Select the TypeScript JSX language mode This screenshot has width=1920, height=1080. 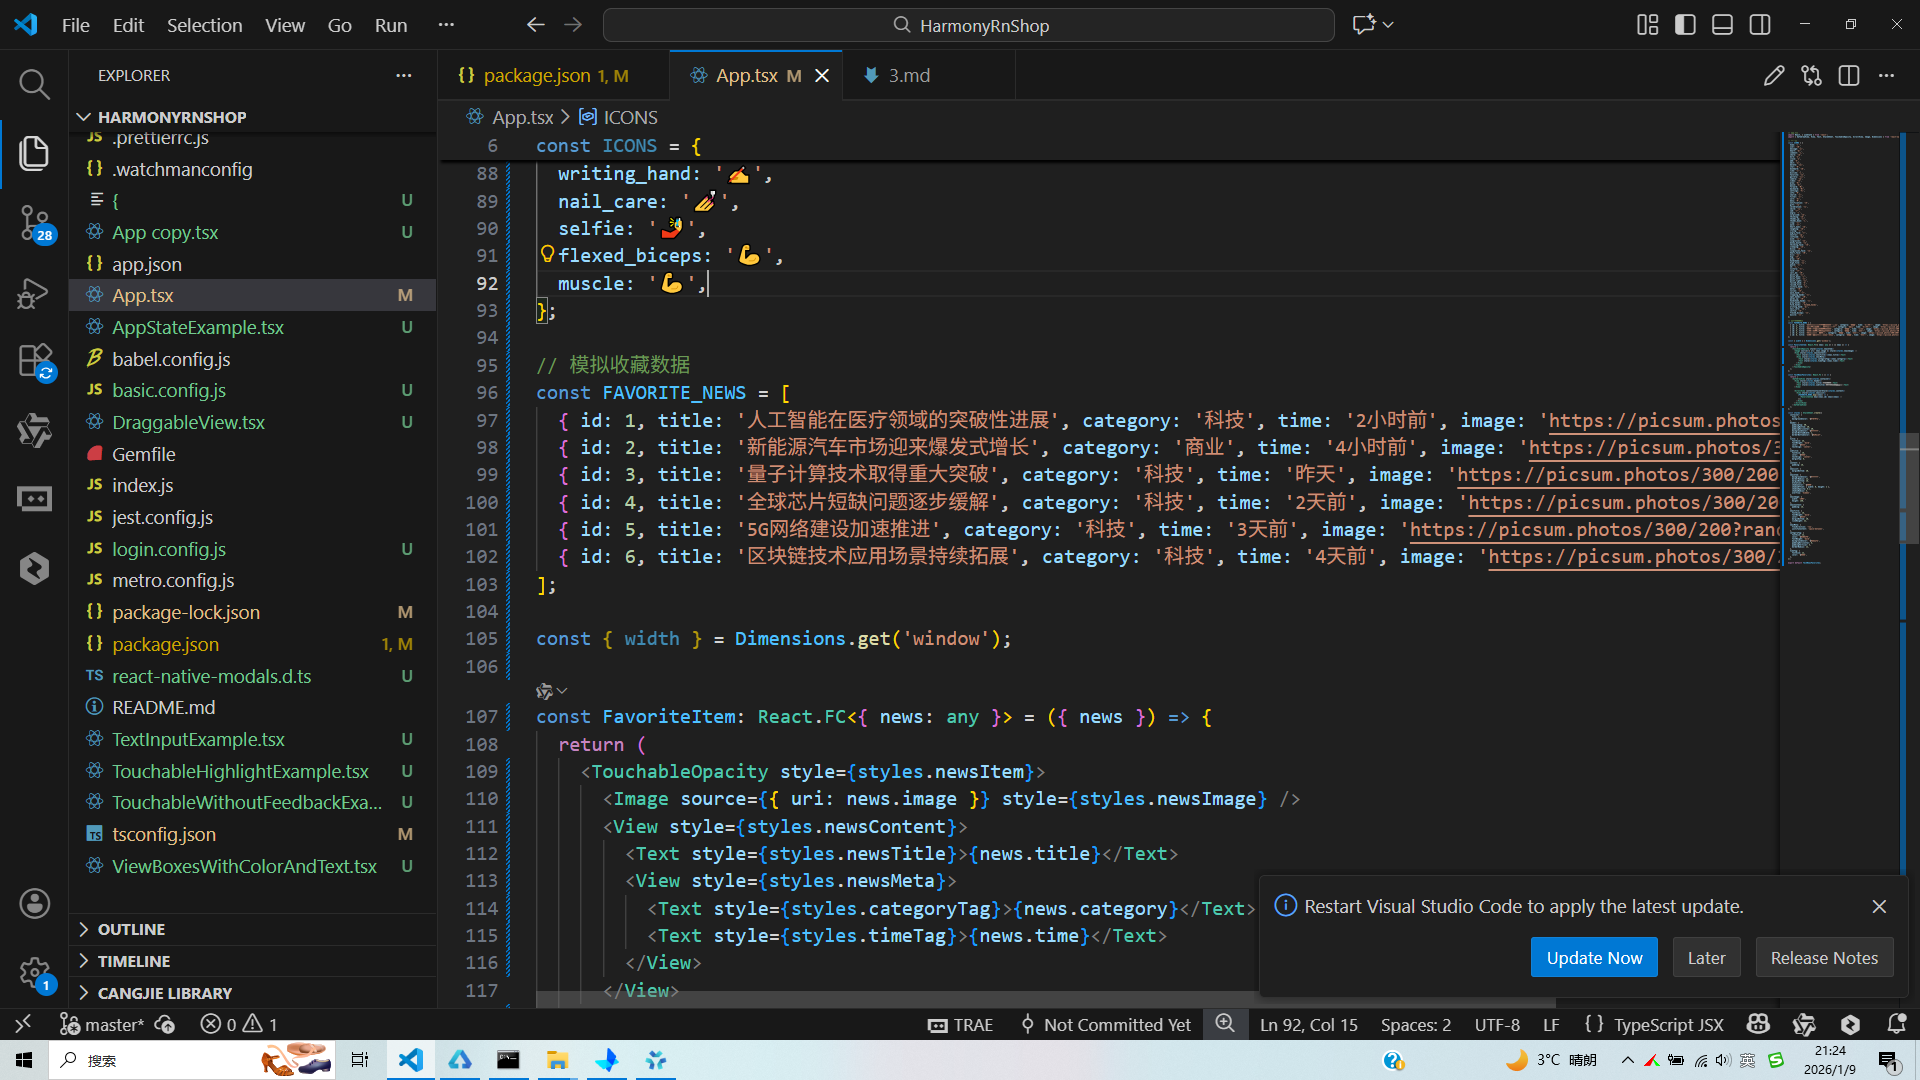[1668, 1024]
